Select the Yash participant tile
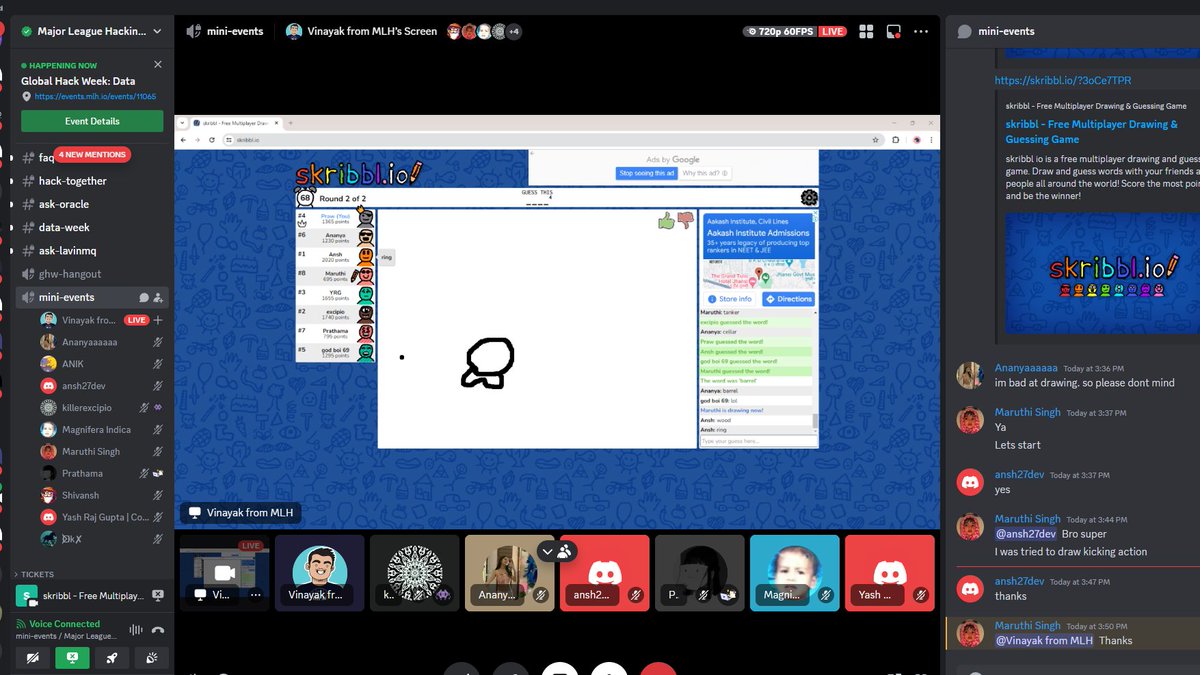The height and width of the screenshot is (675, 1200). tap(890, 573)
